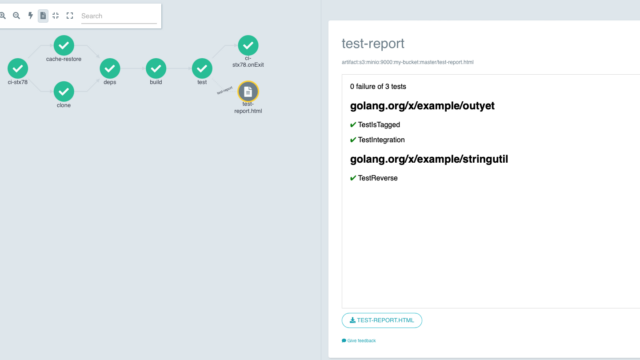Select the deps node
The height and width of the screenshot is (360, 640).
tap(110, 68)
